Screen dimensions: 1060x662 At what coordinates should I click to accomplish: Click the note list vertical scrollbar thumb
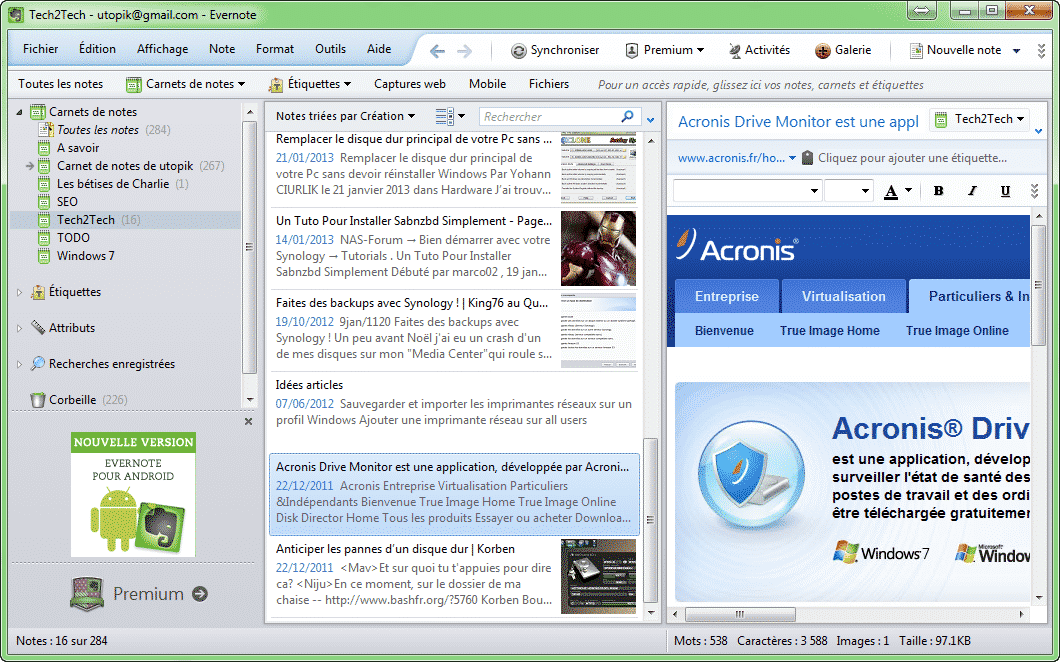(x=651, y=521)
